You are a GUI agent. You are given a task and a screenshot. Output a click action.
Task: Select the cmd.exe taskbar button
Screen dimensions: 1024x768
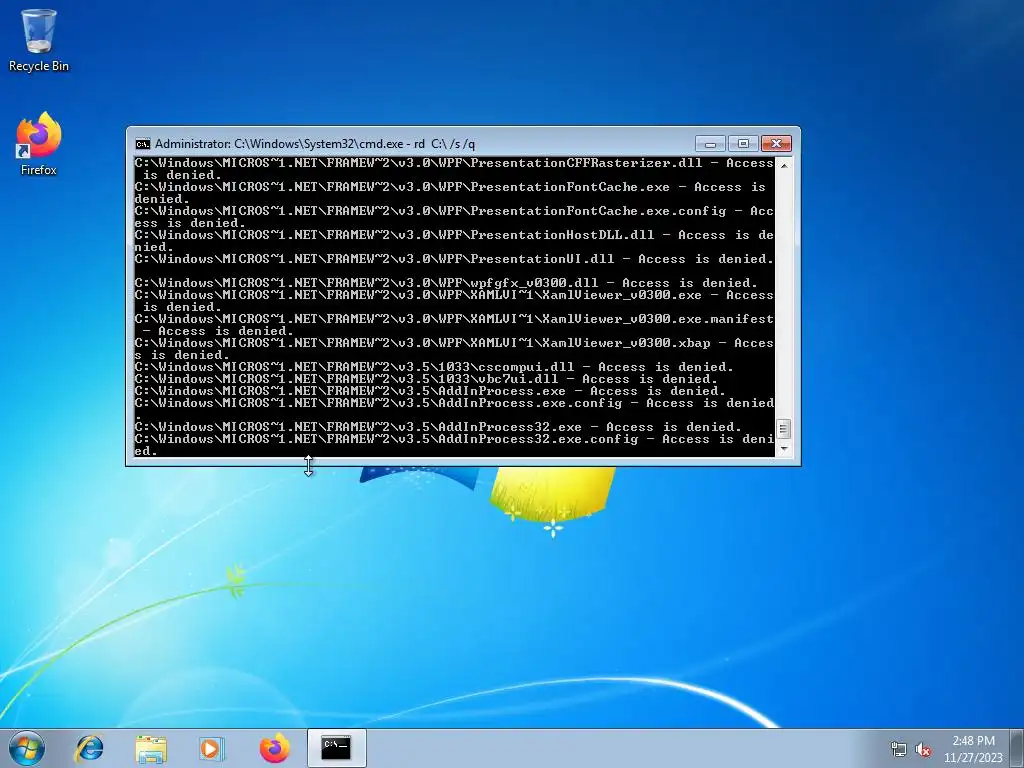(336, 748)
